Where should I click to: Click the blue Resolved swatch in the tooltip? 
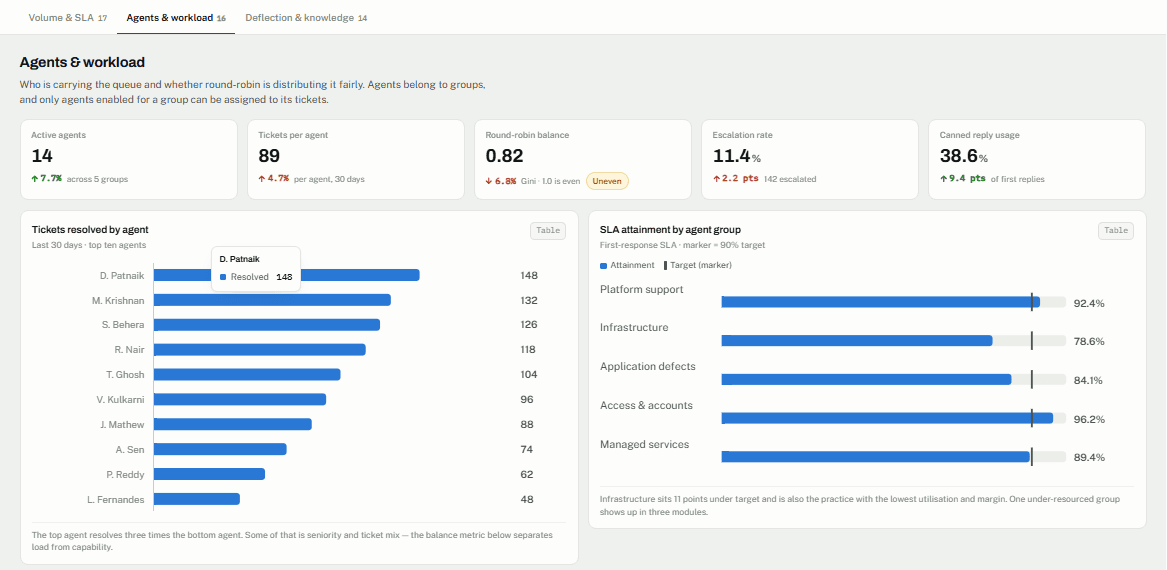click(223, 277)
